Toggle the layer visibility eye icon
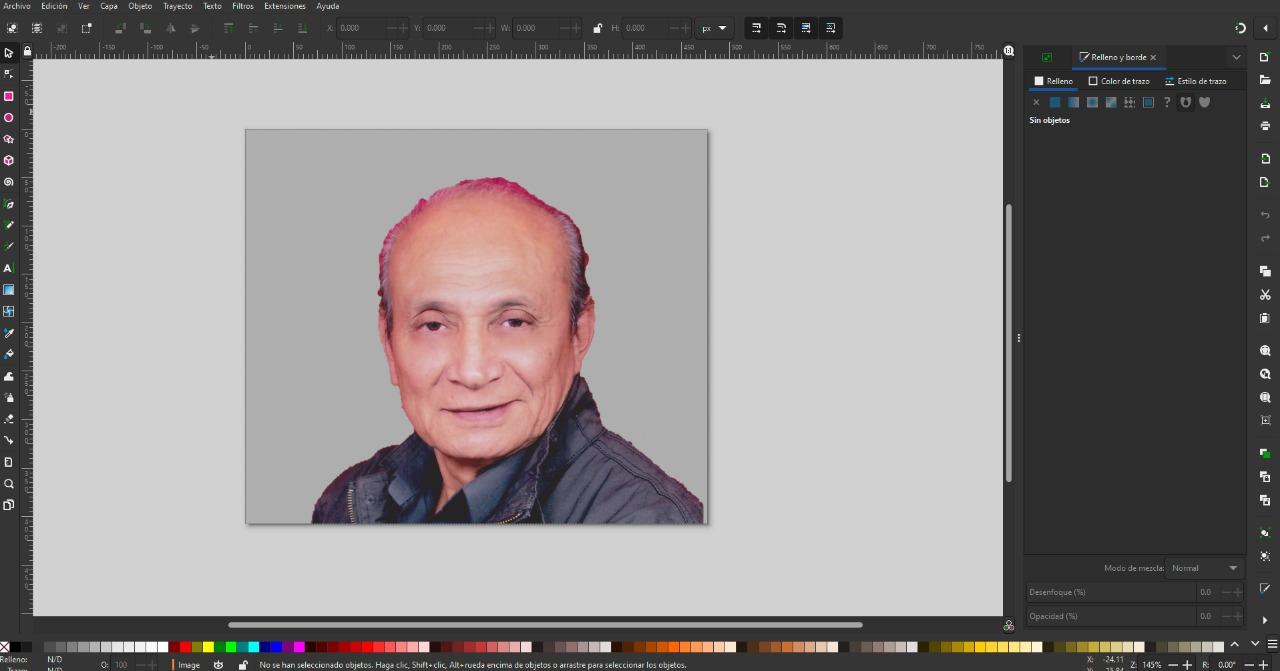 pos(218,665)
